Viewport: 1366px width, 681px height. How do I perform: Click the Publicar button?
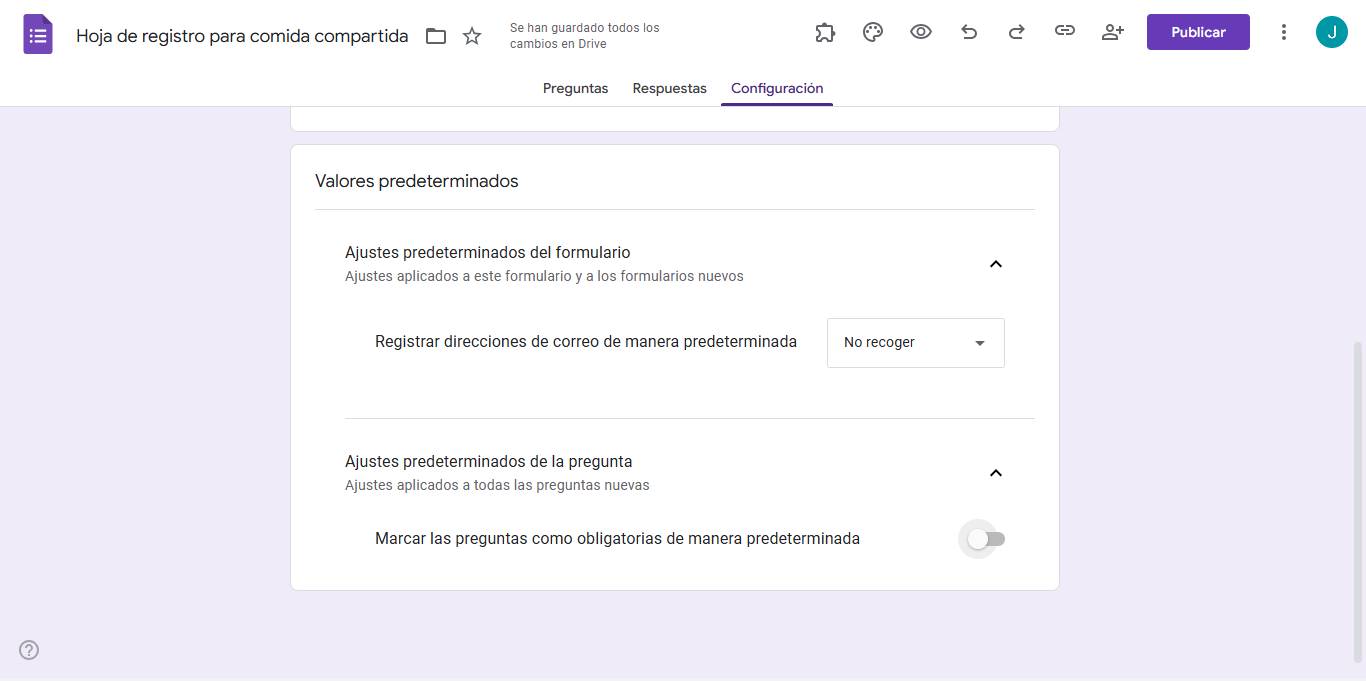(x=1197, y=31)
